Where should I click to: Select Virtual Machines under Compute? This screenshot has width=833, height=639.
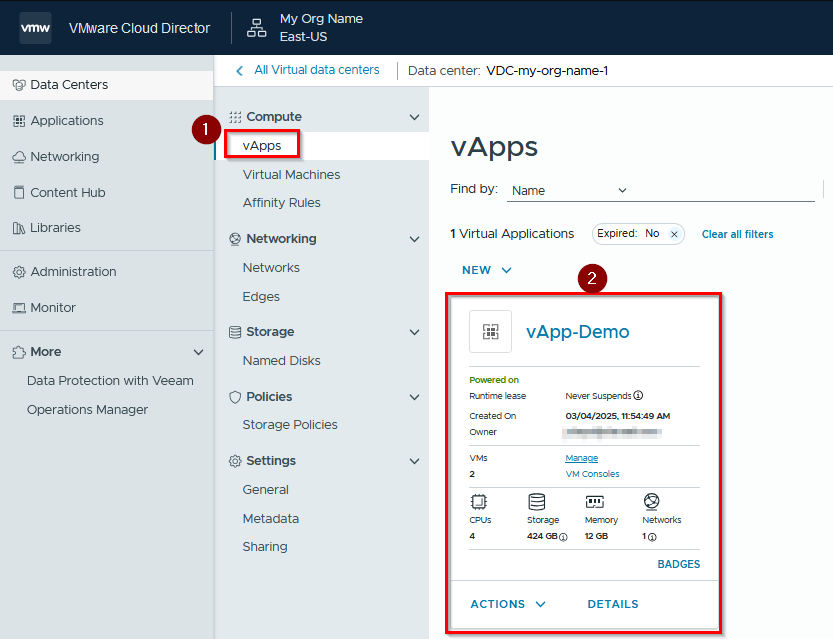[x=291, y=175]
